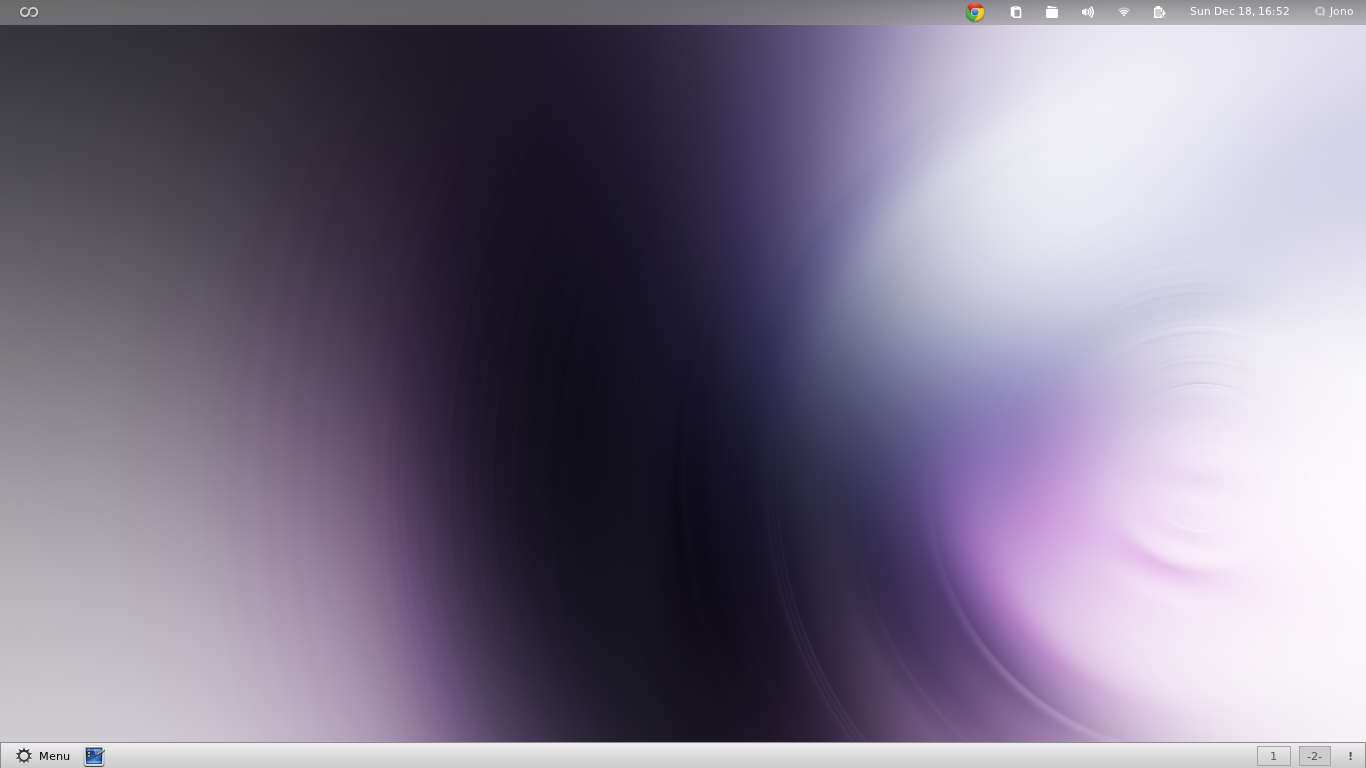Launch Google Chrome from top panel
This screenshot has width=1366, height=768.
pyautogui.click(x=975, y=12)
